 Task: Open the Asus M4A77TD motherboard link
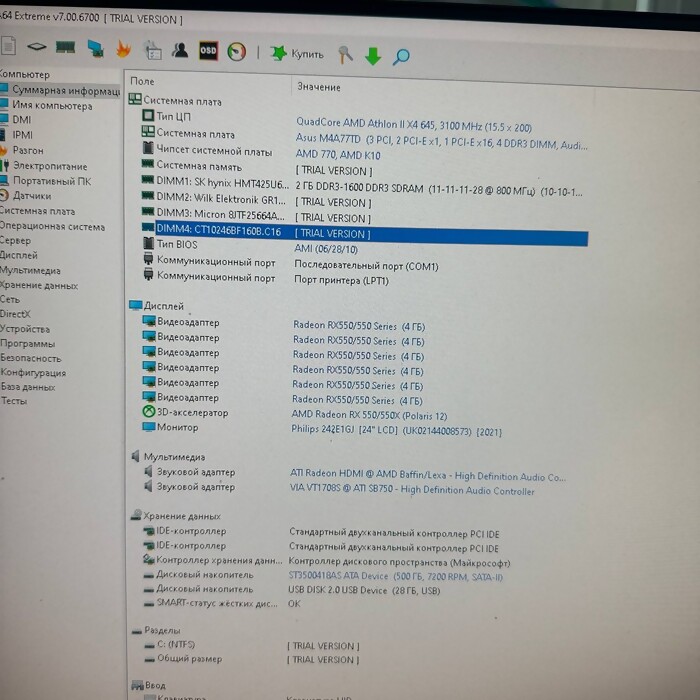coord(442,142)
